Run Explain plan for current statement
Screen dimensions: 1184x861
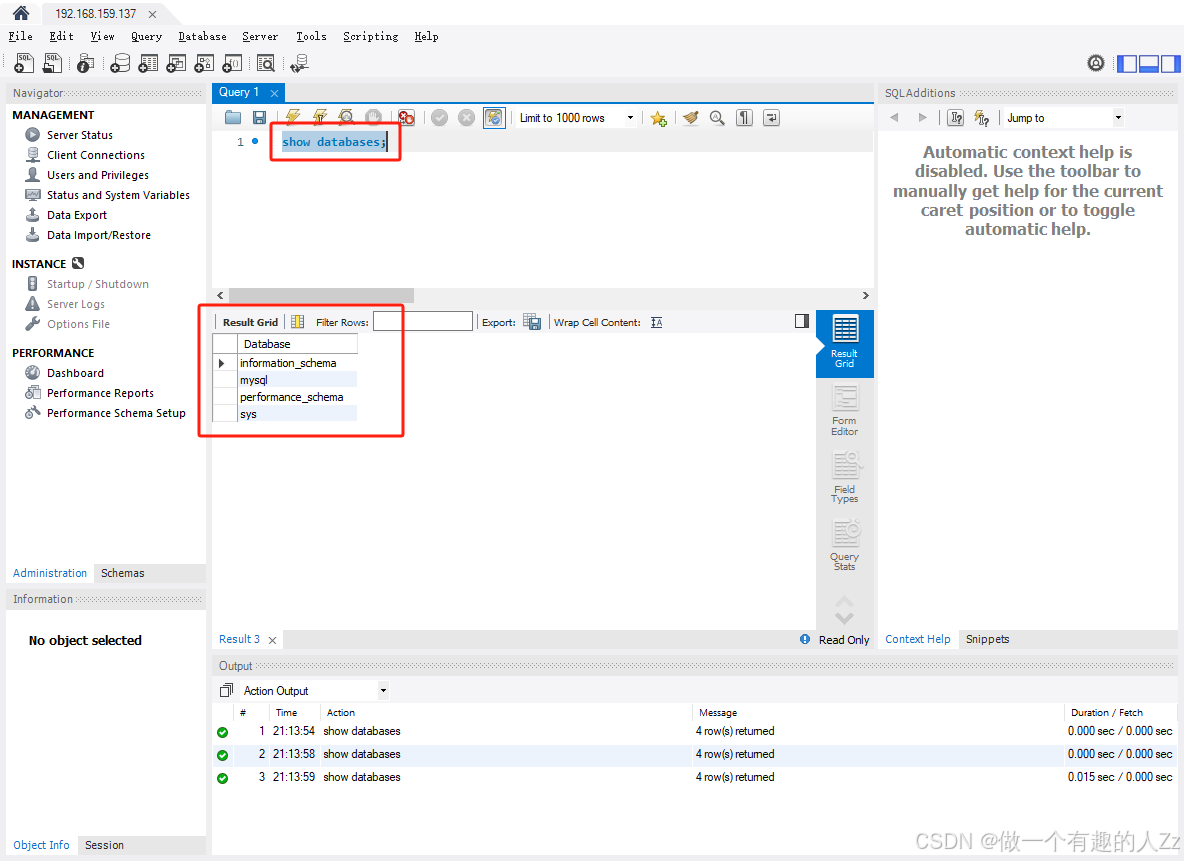tap(346, 117)
